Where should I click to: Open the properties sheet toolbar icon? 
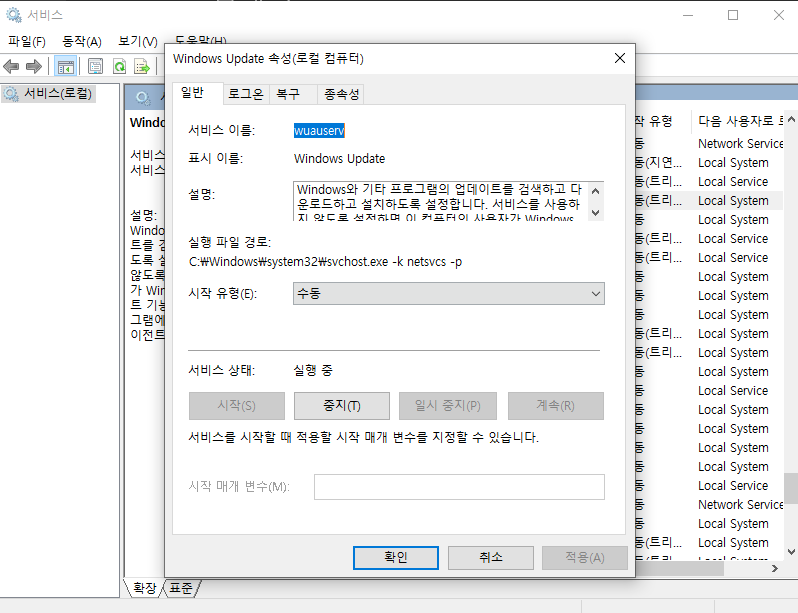pyautogui.click(x=95, y=67)
